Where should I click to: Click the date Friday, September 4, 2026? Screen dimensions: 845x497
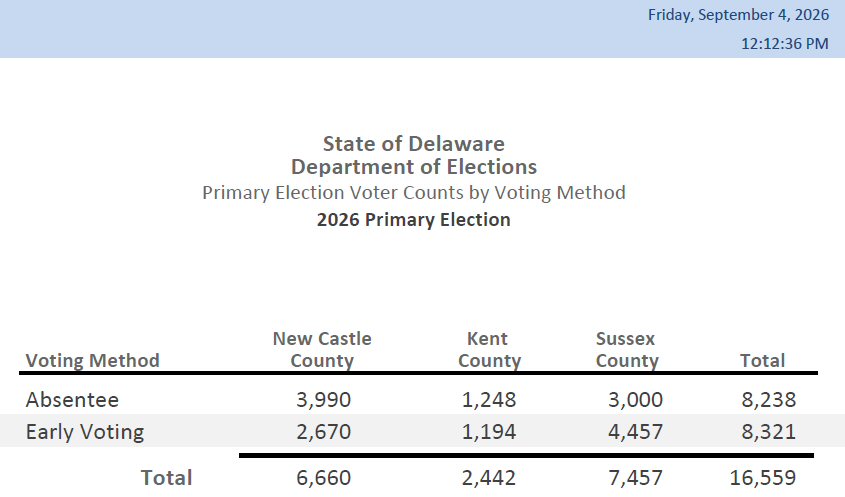pos(738,15)
